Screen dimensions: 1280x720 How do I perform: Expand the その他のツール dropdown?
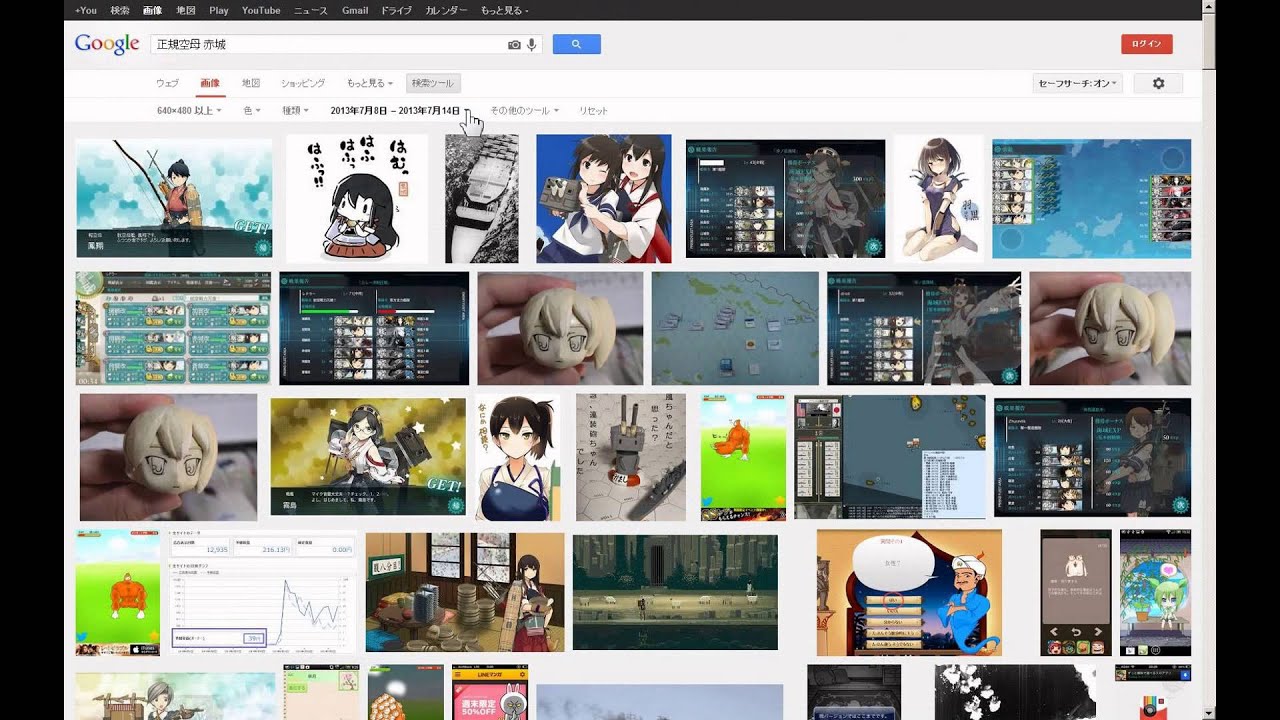click(524, 110)
